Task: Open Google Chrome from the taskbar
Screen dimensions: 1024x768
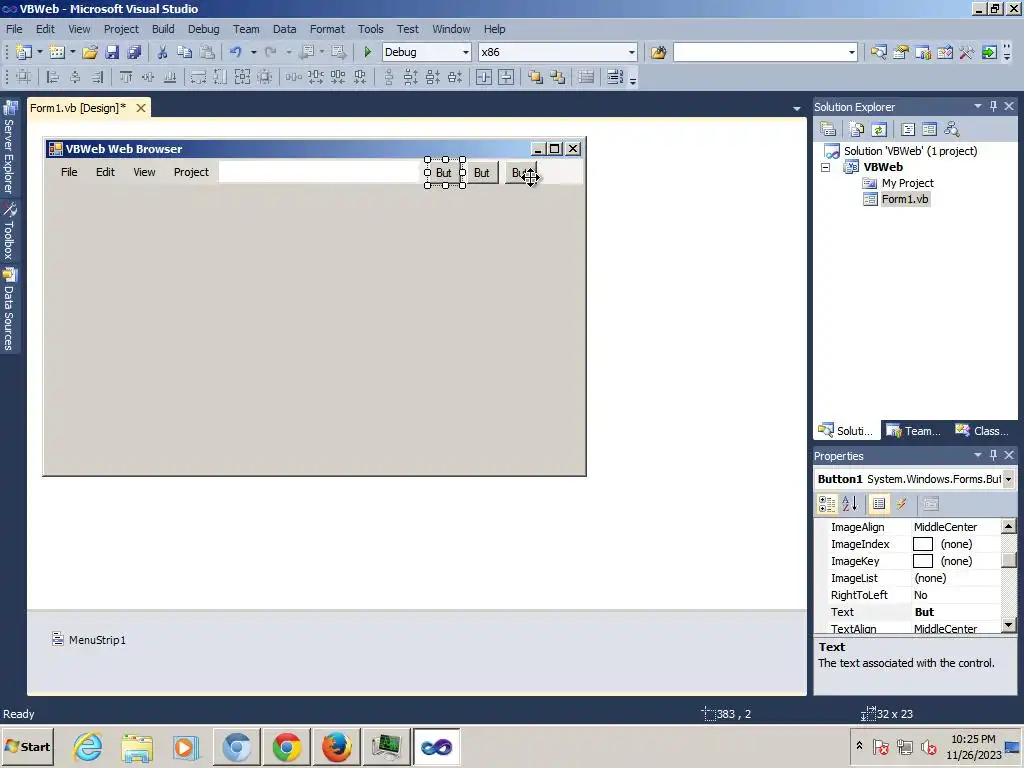Action: click(287, 747)
